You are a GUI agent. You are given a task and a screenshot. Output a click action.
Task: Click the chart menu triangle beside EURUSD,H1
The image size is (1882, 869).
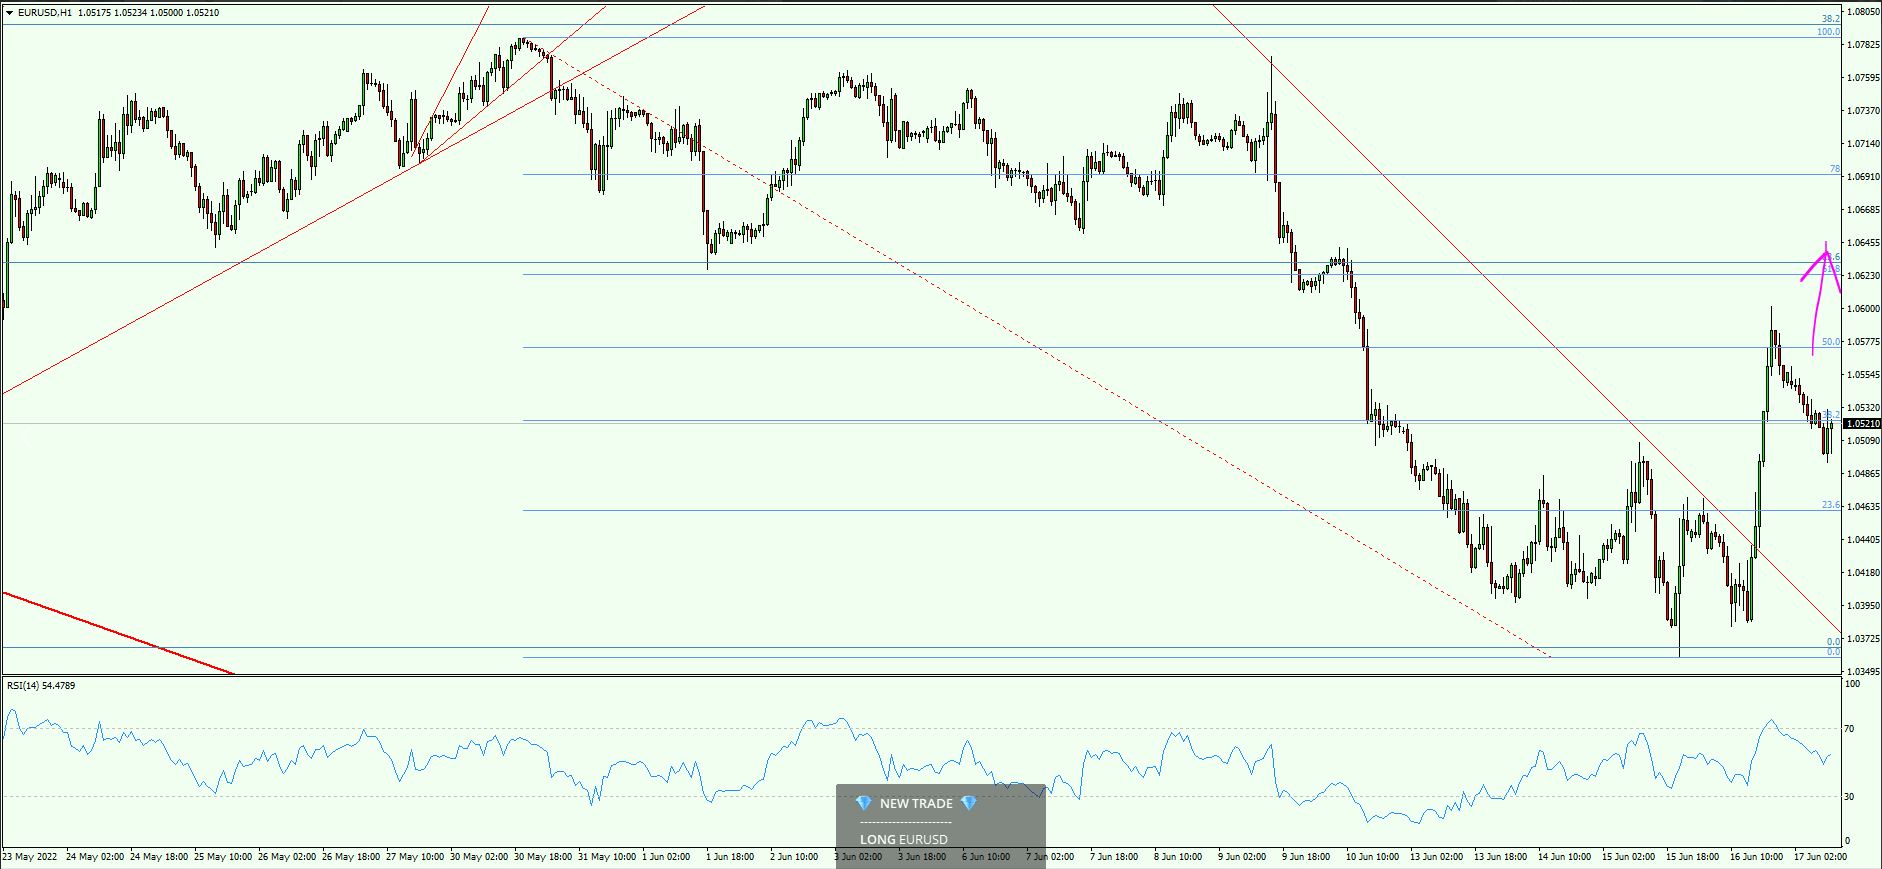[x=10, y=13]
